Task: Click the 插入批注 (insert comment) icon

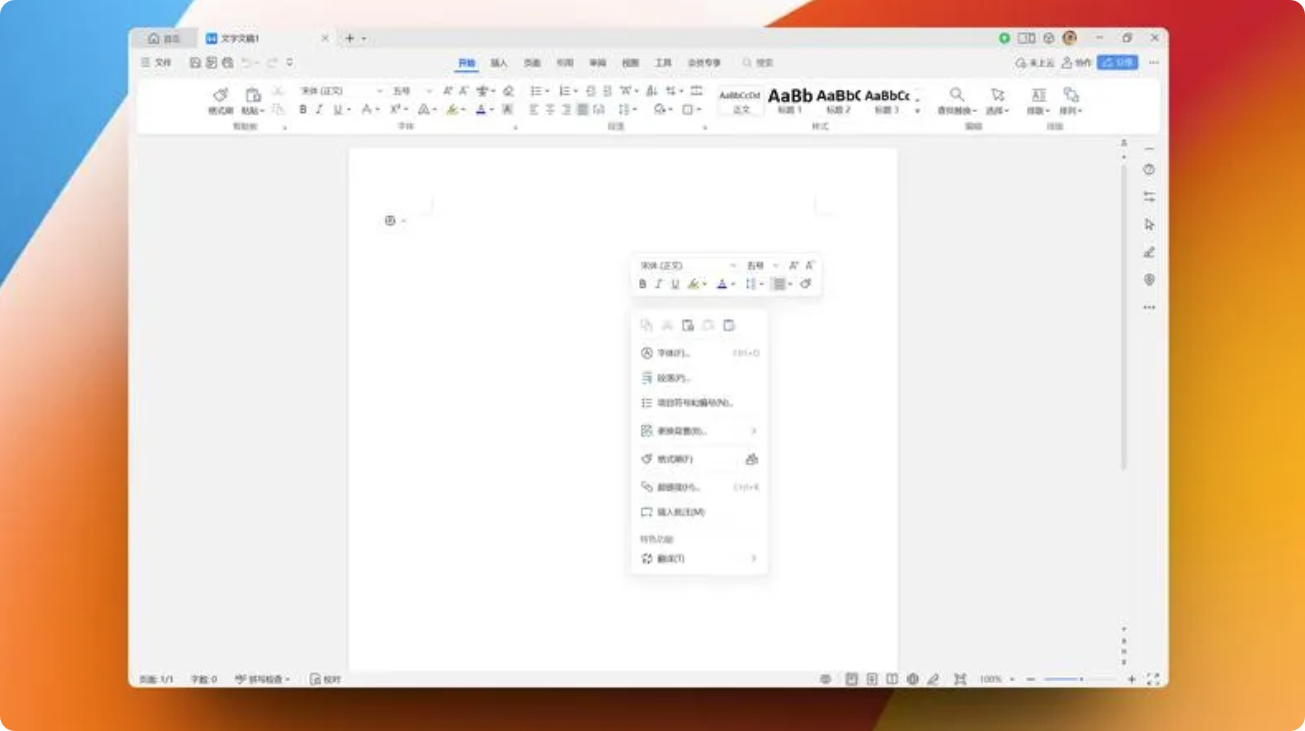Action: (x=646, y=512)
